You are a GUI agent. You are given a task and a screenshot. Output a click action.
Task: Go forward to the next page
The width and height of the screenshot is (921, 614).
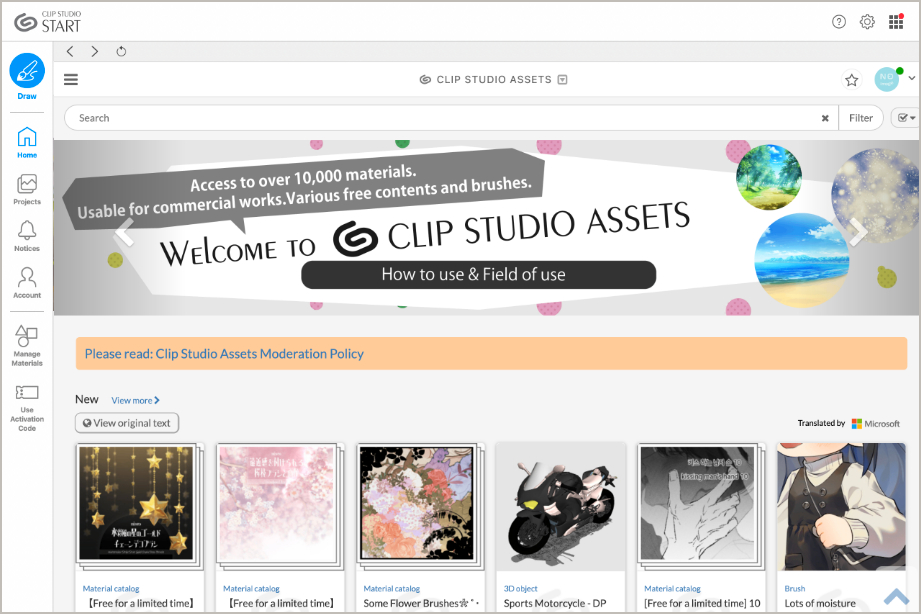tap(95, 51)
